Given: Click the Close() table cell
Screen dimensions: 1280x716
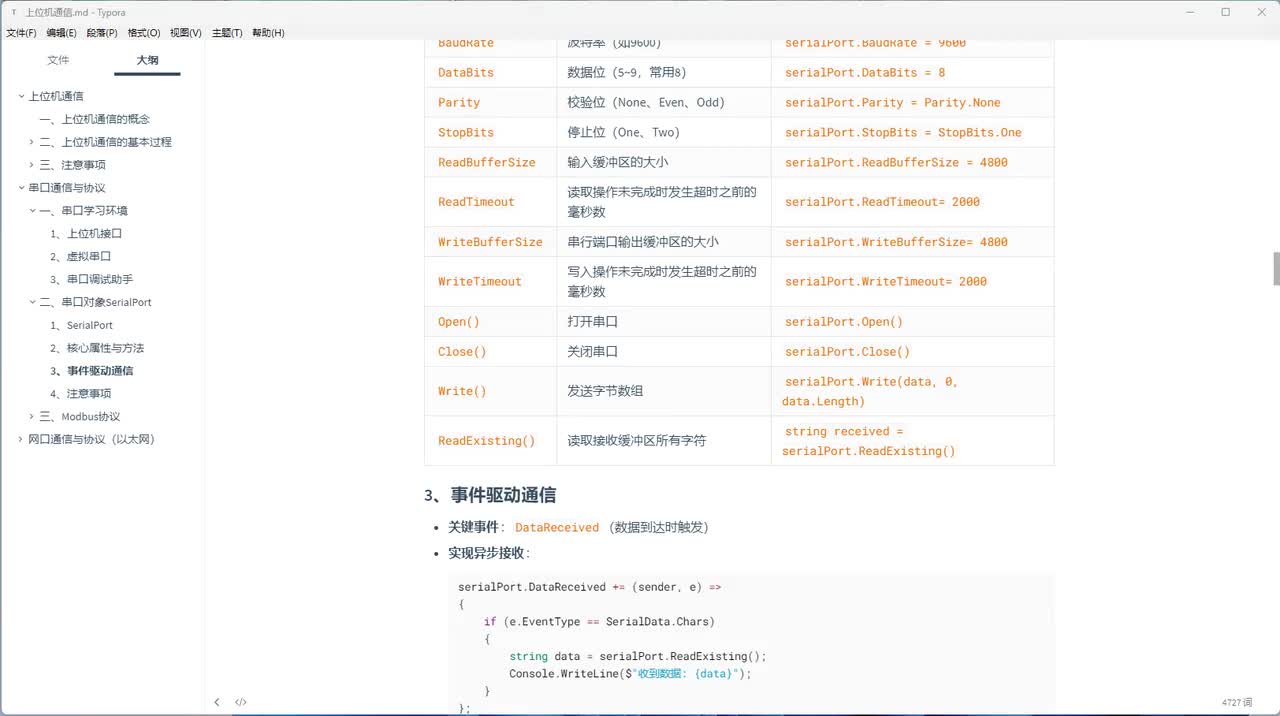Looking at the screenshot, I should coord(491,352).
